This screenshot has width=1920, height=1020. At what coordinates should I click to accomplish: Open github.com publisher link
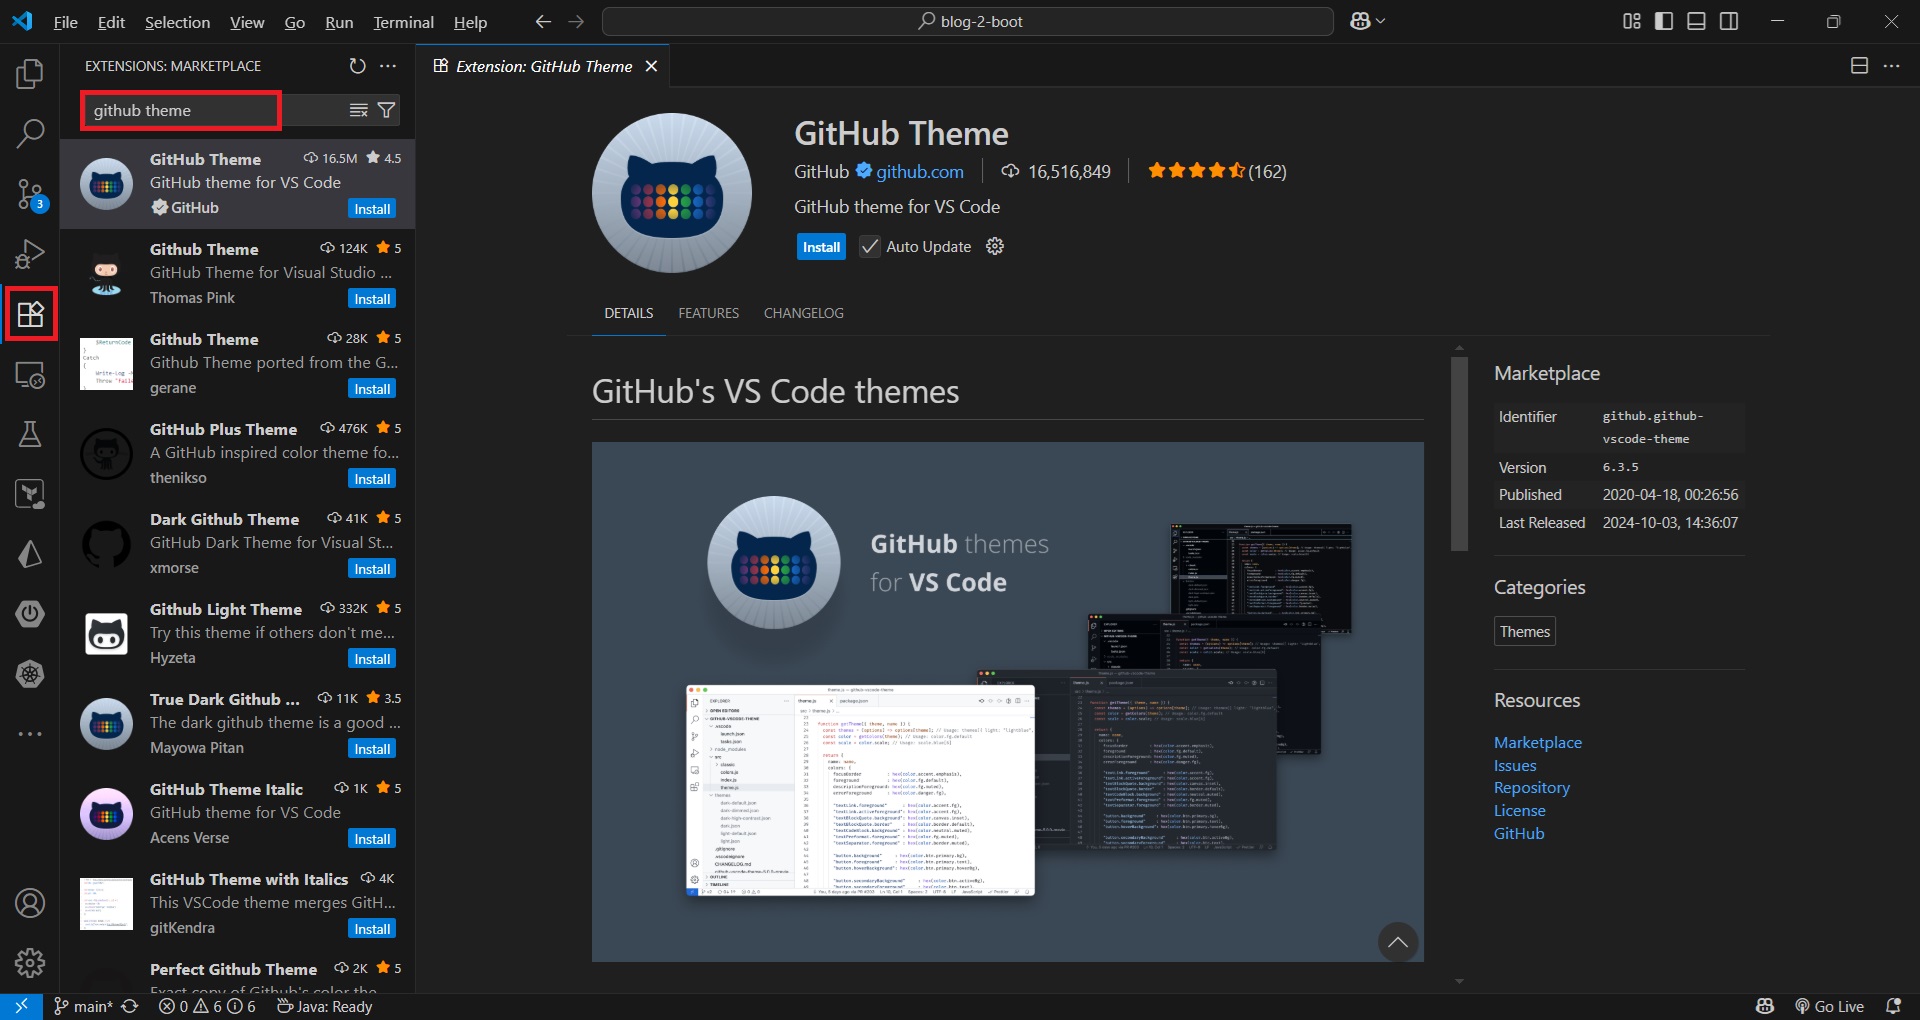920,171
